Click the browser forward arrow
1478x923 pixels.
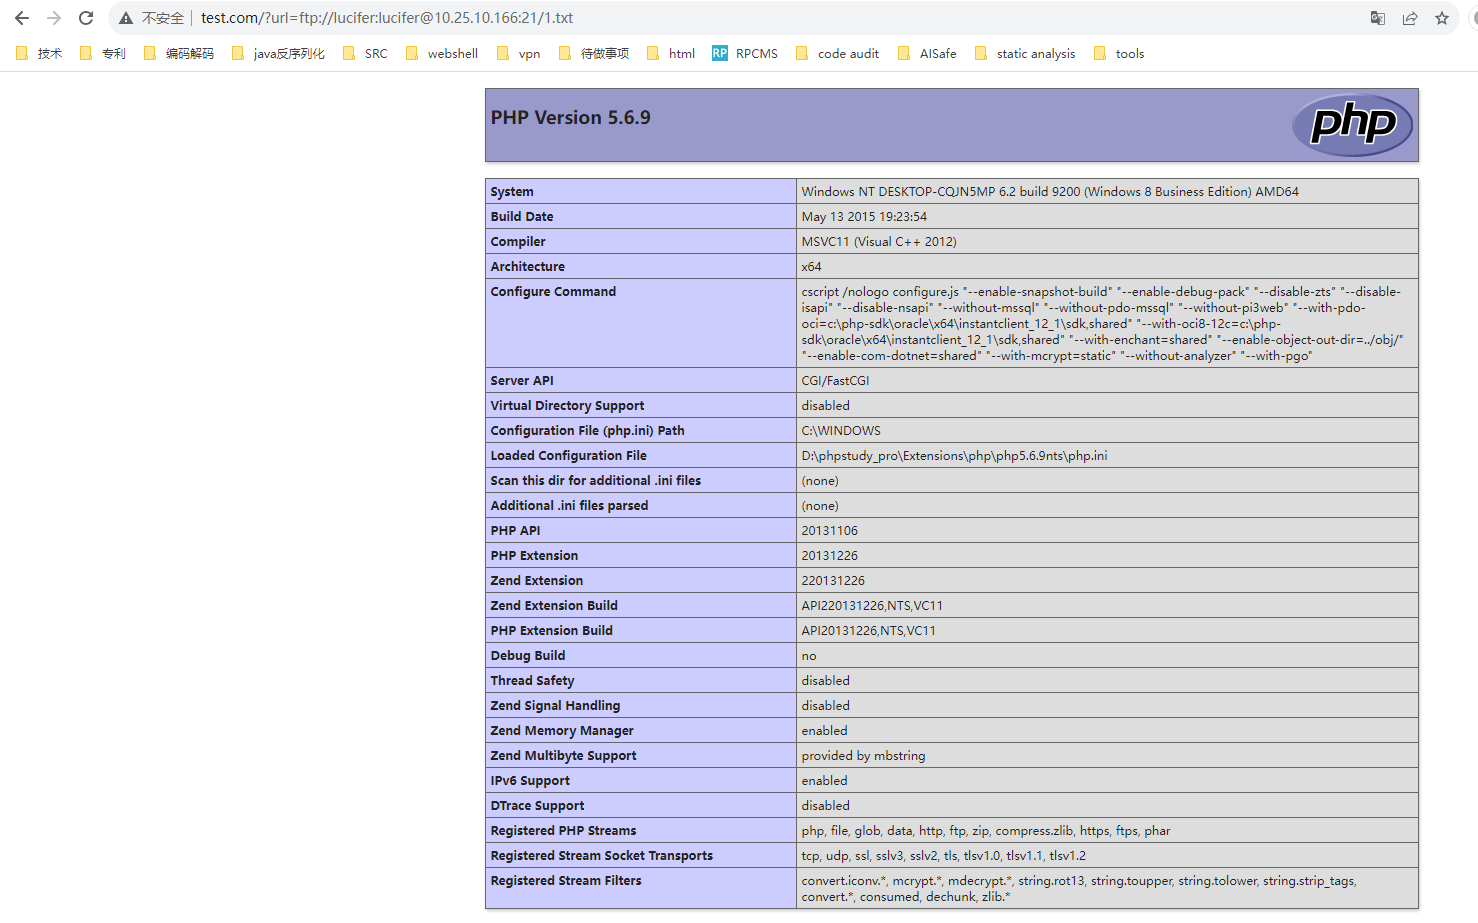click(54, 18)
